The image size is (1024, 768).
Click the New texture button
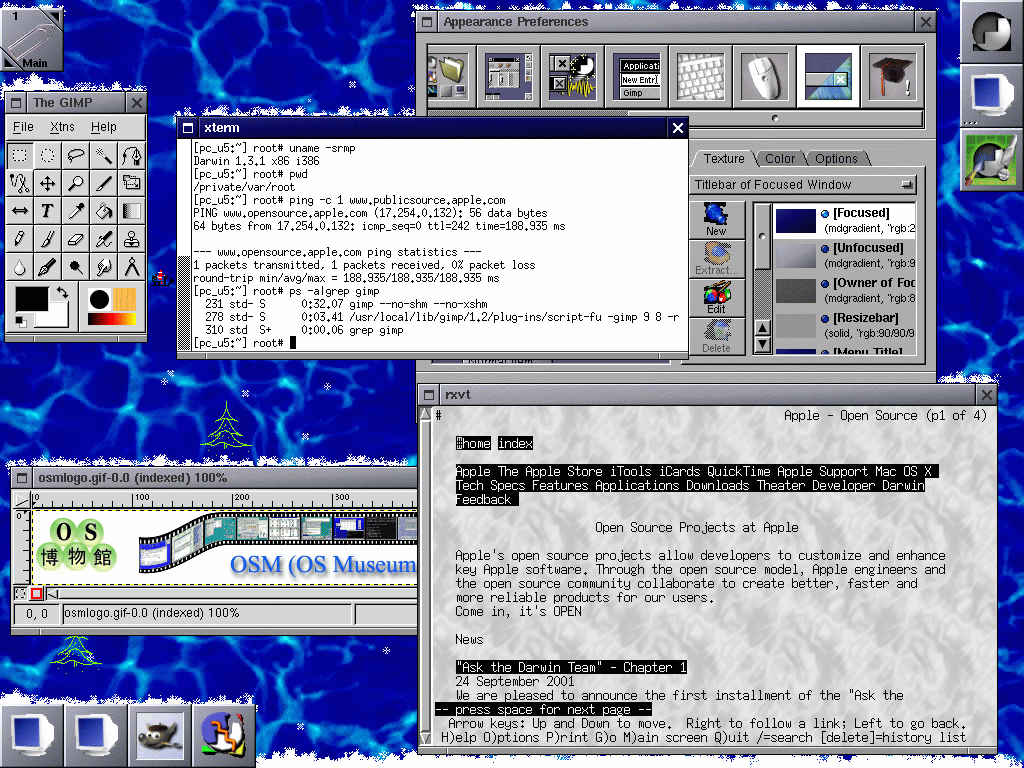[x=716, y=219]
